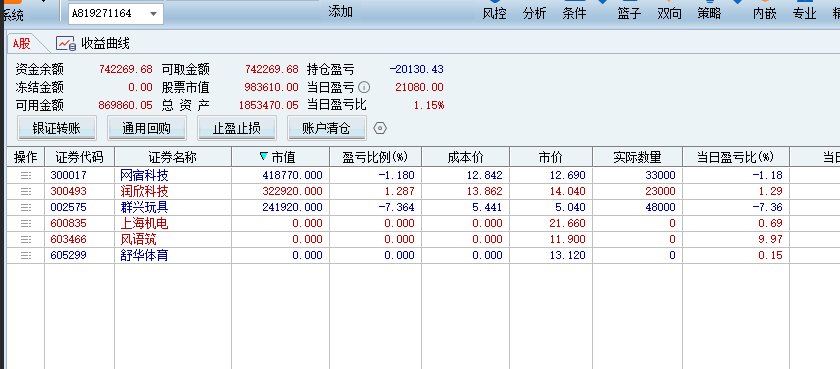Sort by 实际数量 column header
The image size is (840, 369).
point(637,157)
